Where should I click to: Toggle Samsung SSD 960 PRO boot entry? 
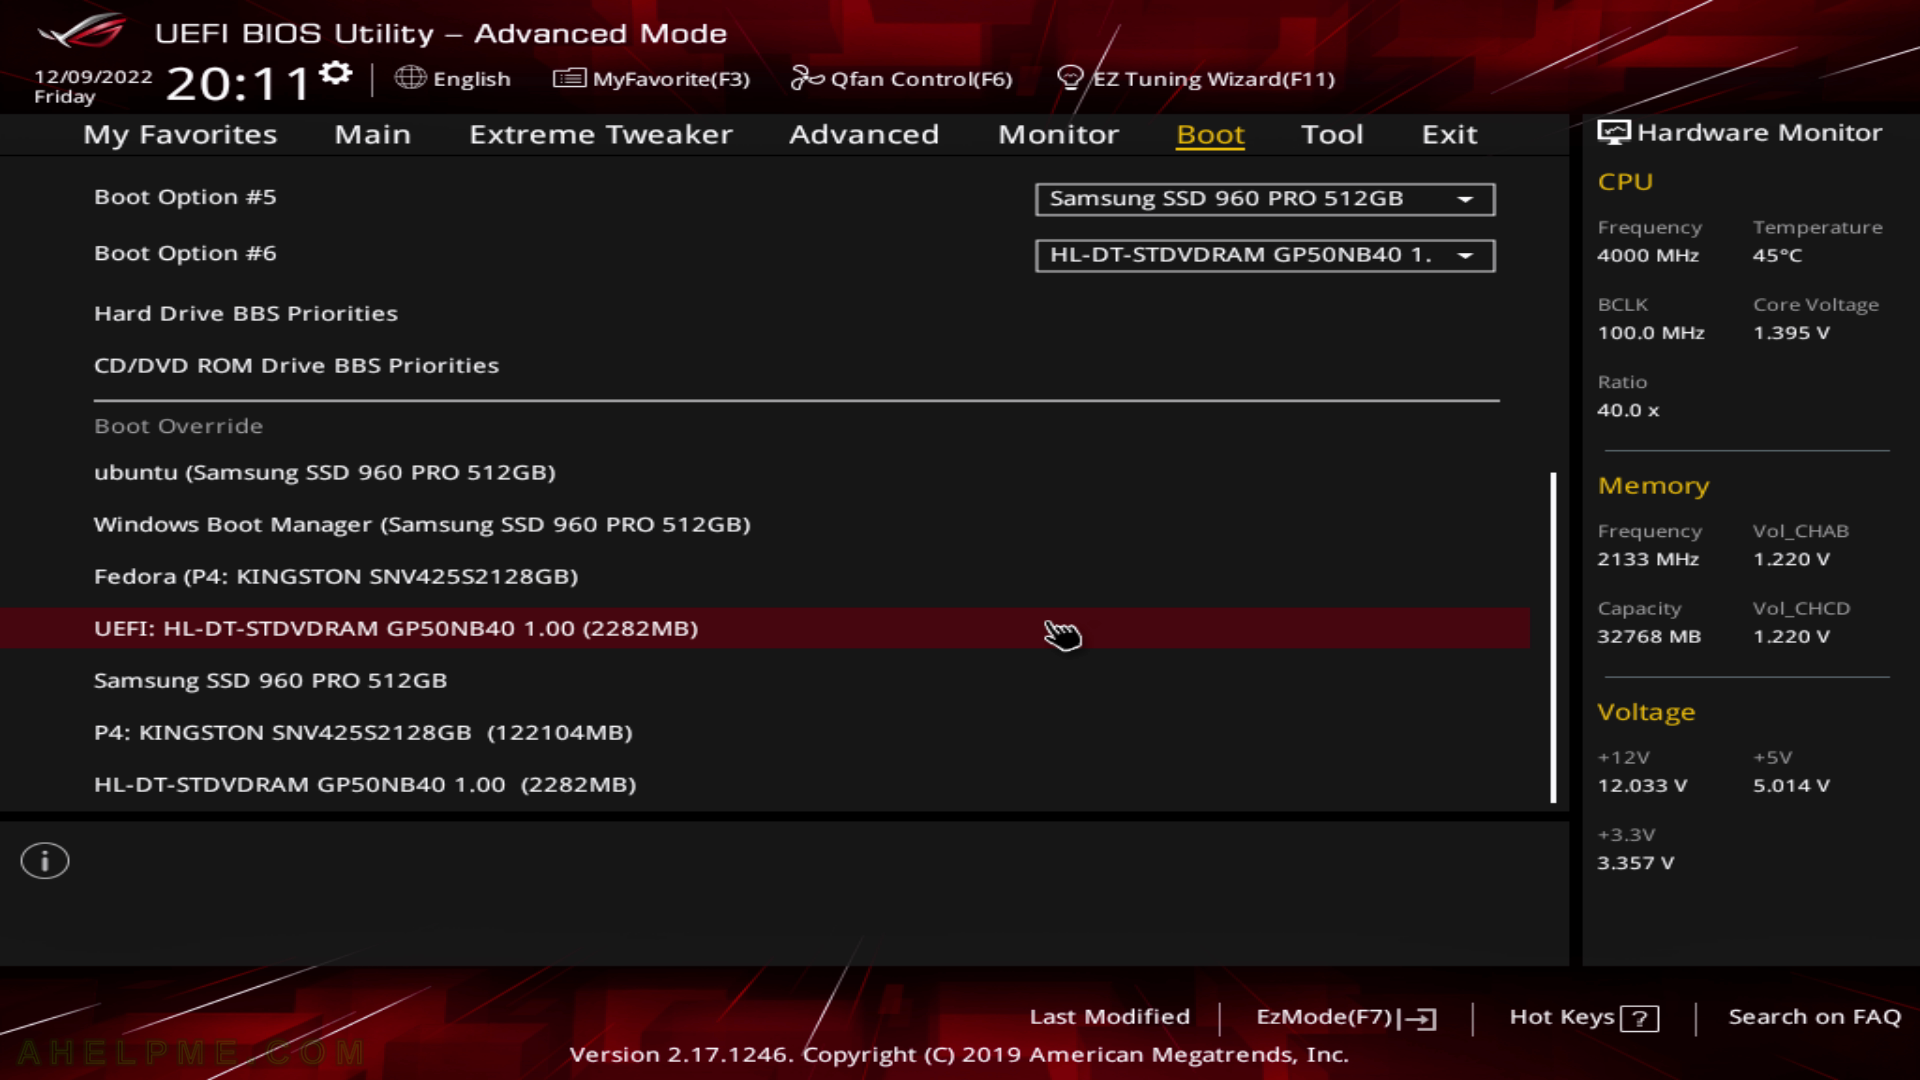click(x=269, y=680)
